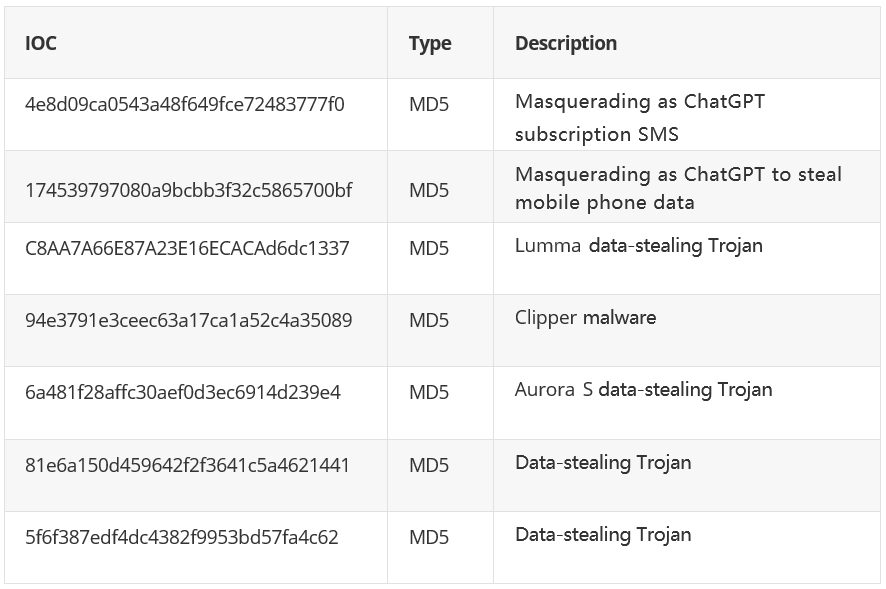Select hash 174539797080a9bcbb3f32c5865700bf
Image resolution: width=886 pixels, height=589 pixels.
point(189,190)
